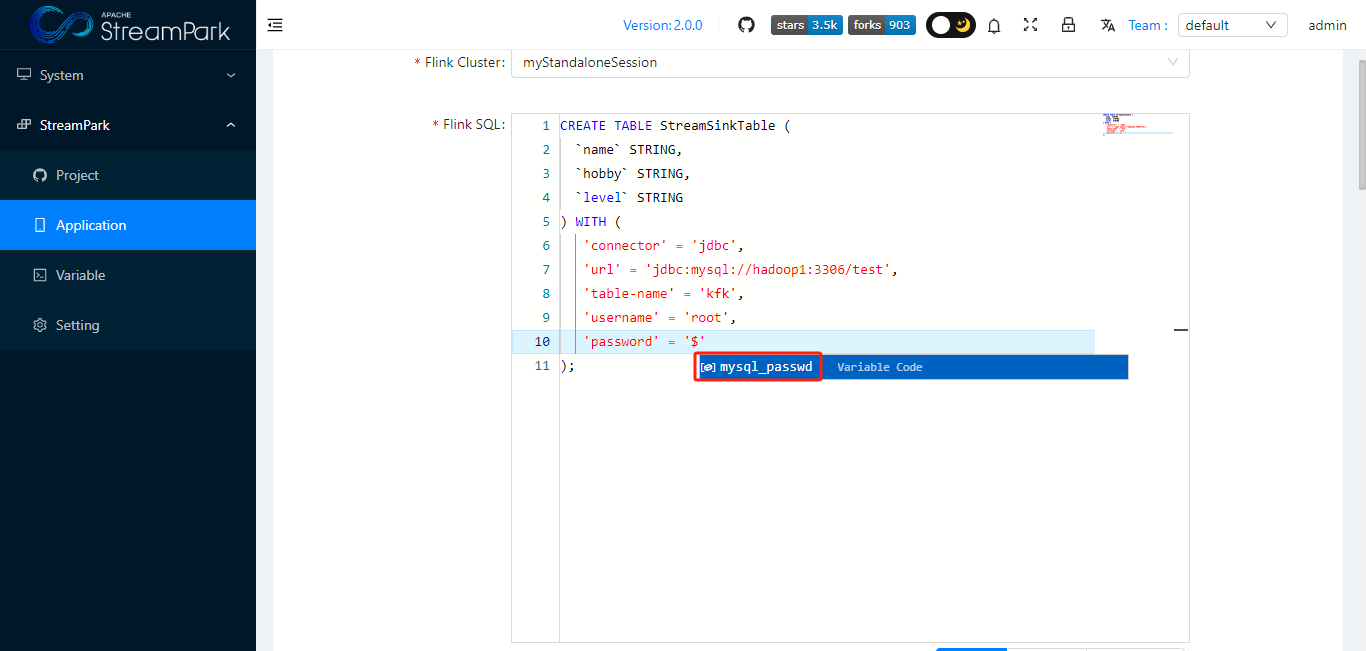The width and height of the screenshot is (1366, 651).
Task: Click the closing ); line 11
Action: coord(568,366)
